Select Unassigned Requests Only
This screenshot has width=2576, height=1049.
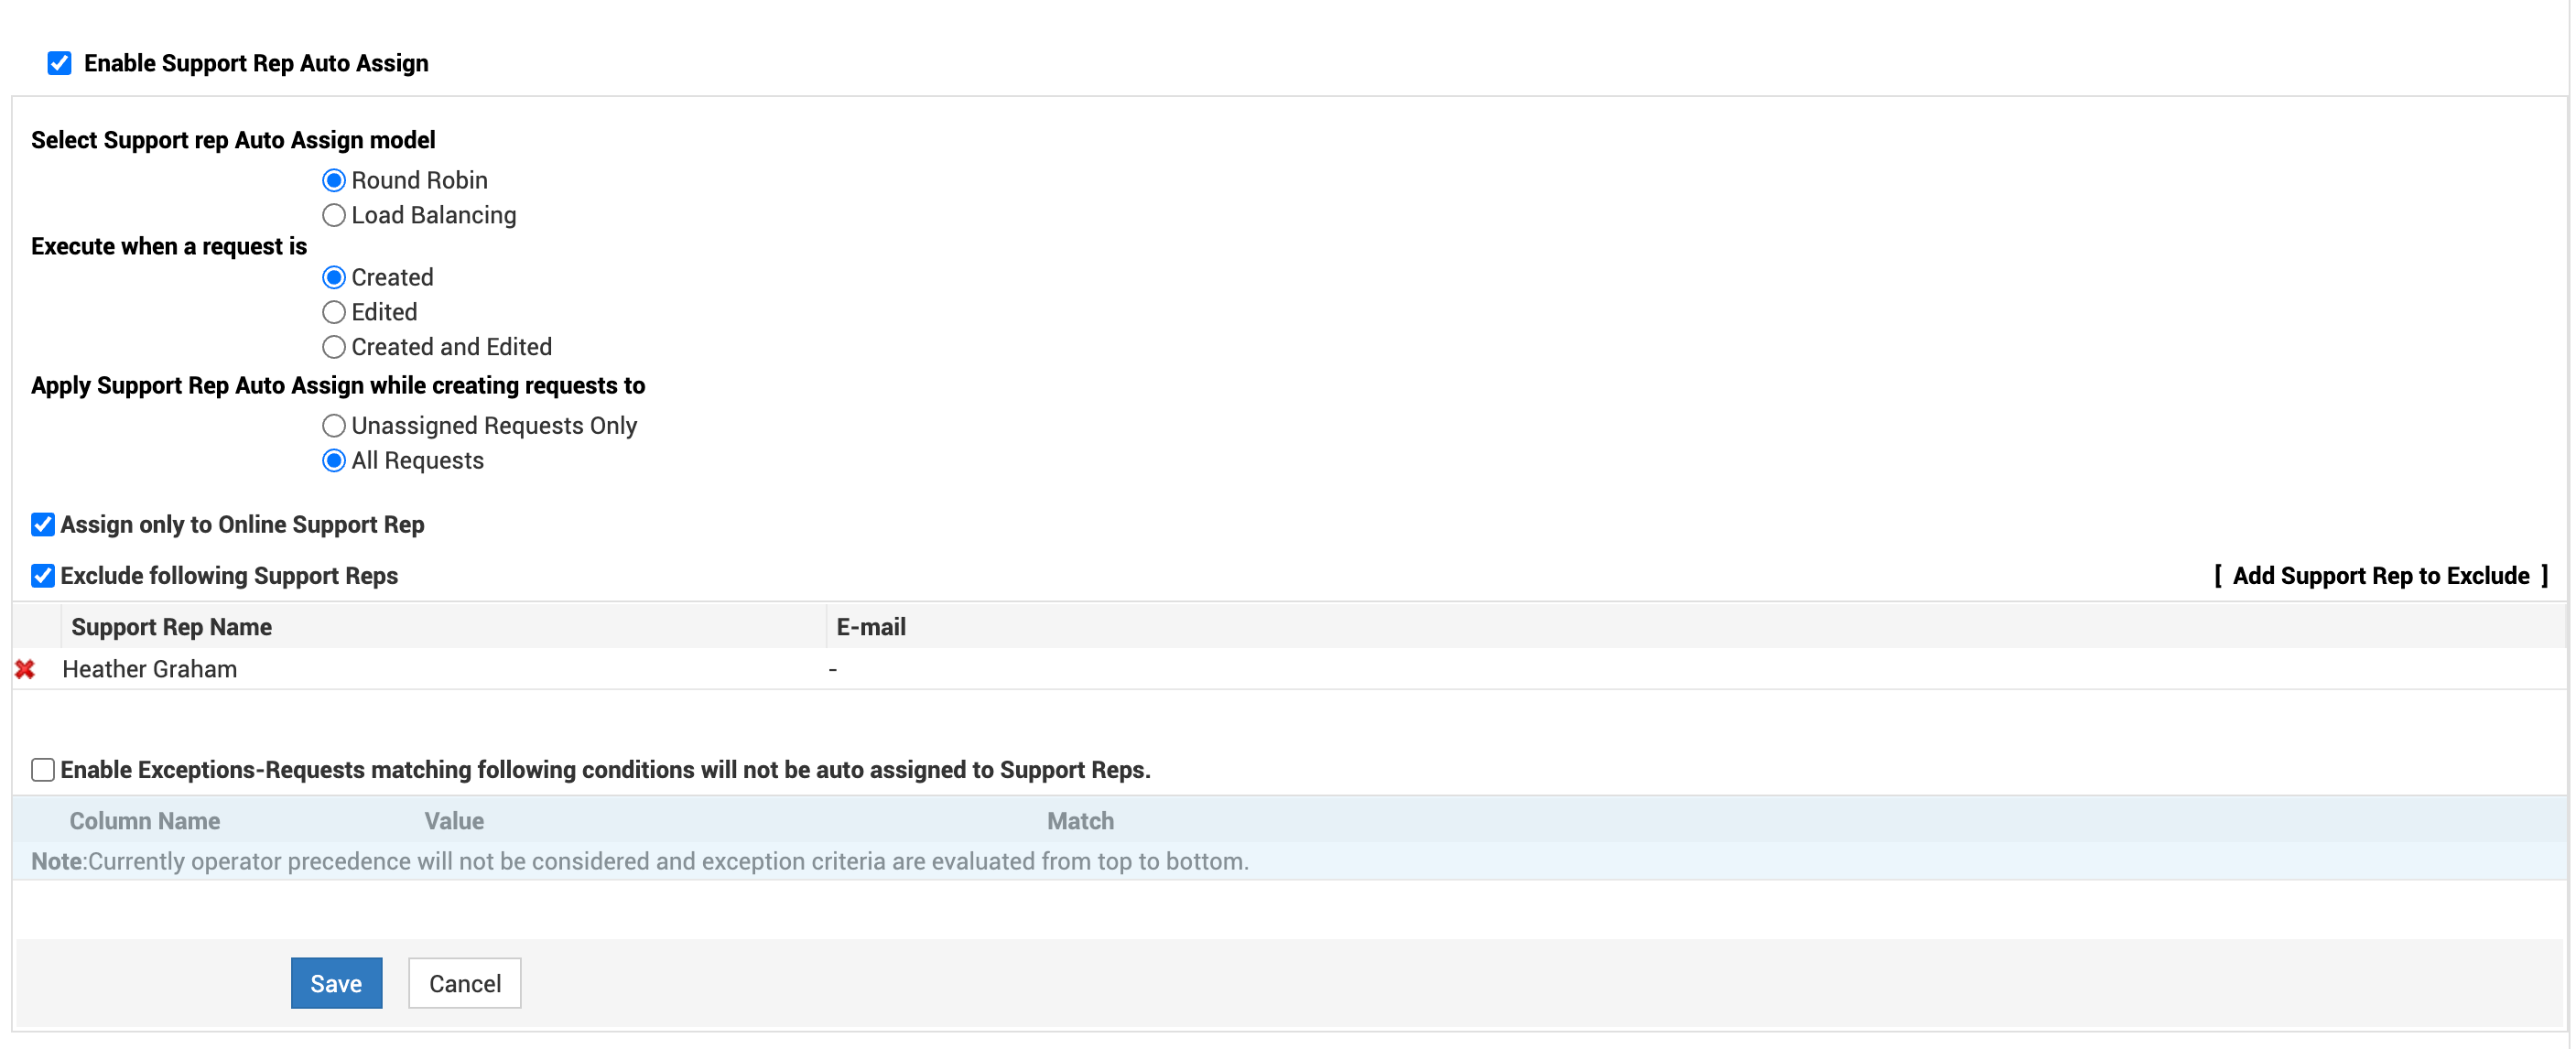pos(334,426)
